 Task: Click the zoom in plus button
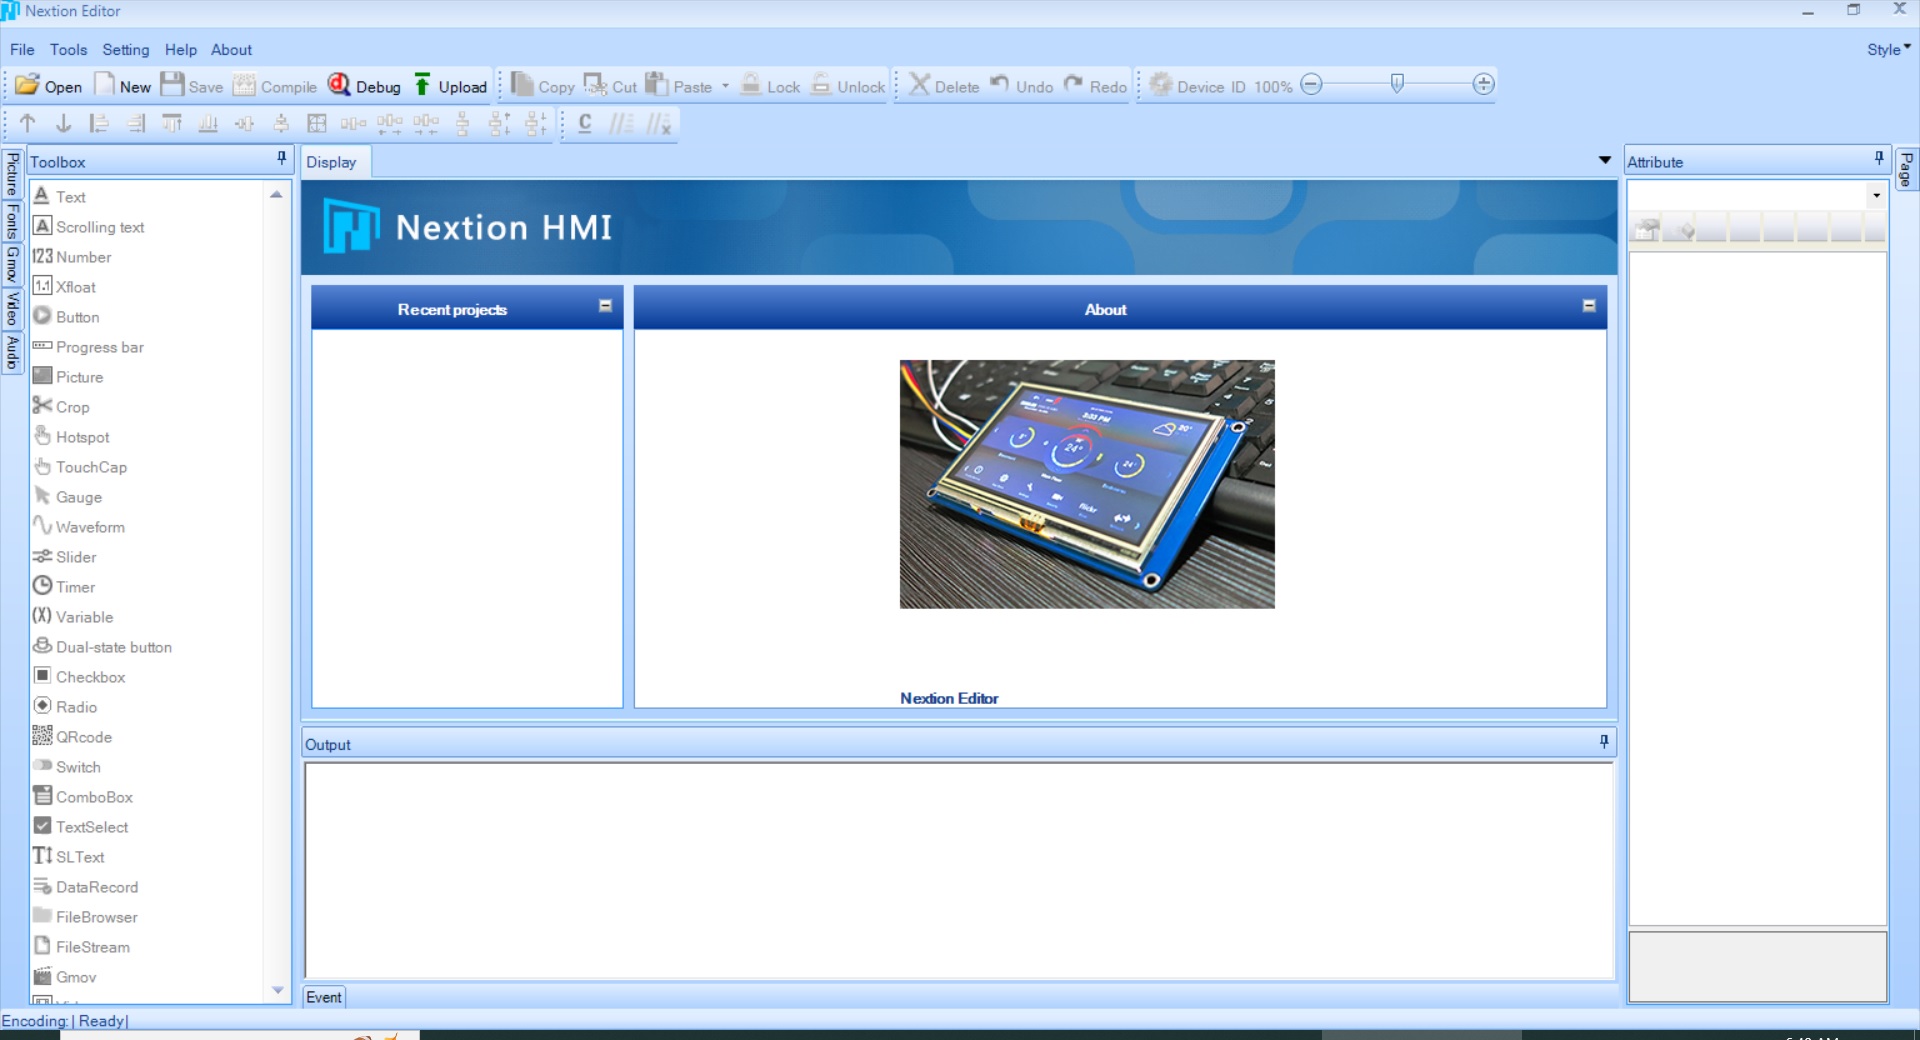click(x=1484, y=85)
